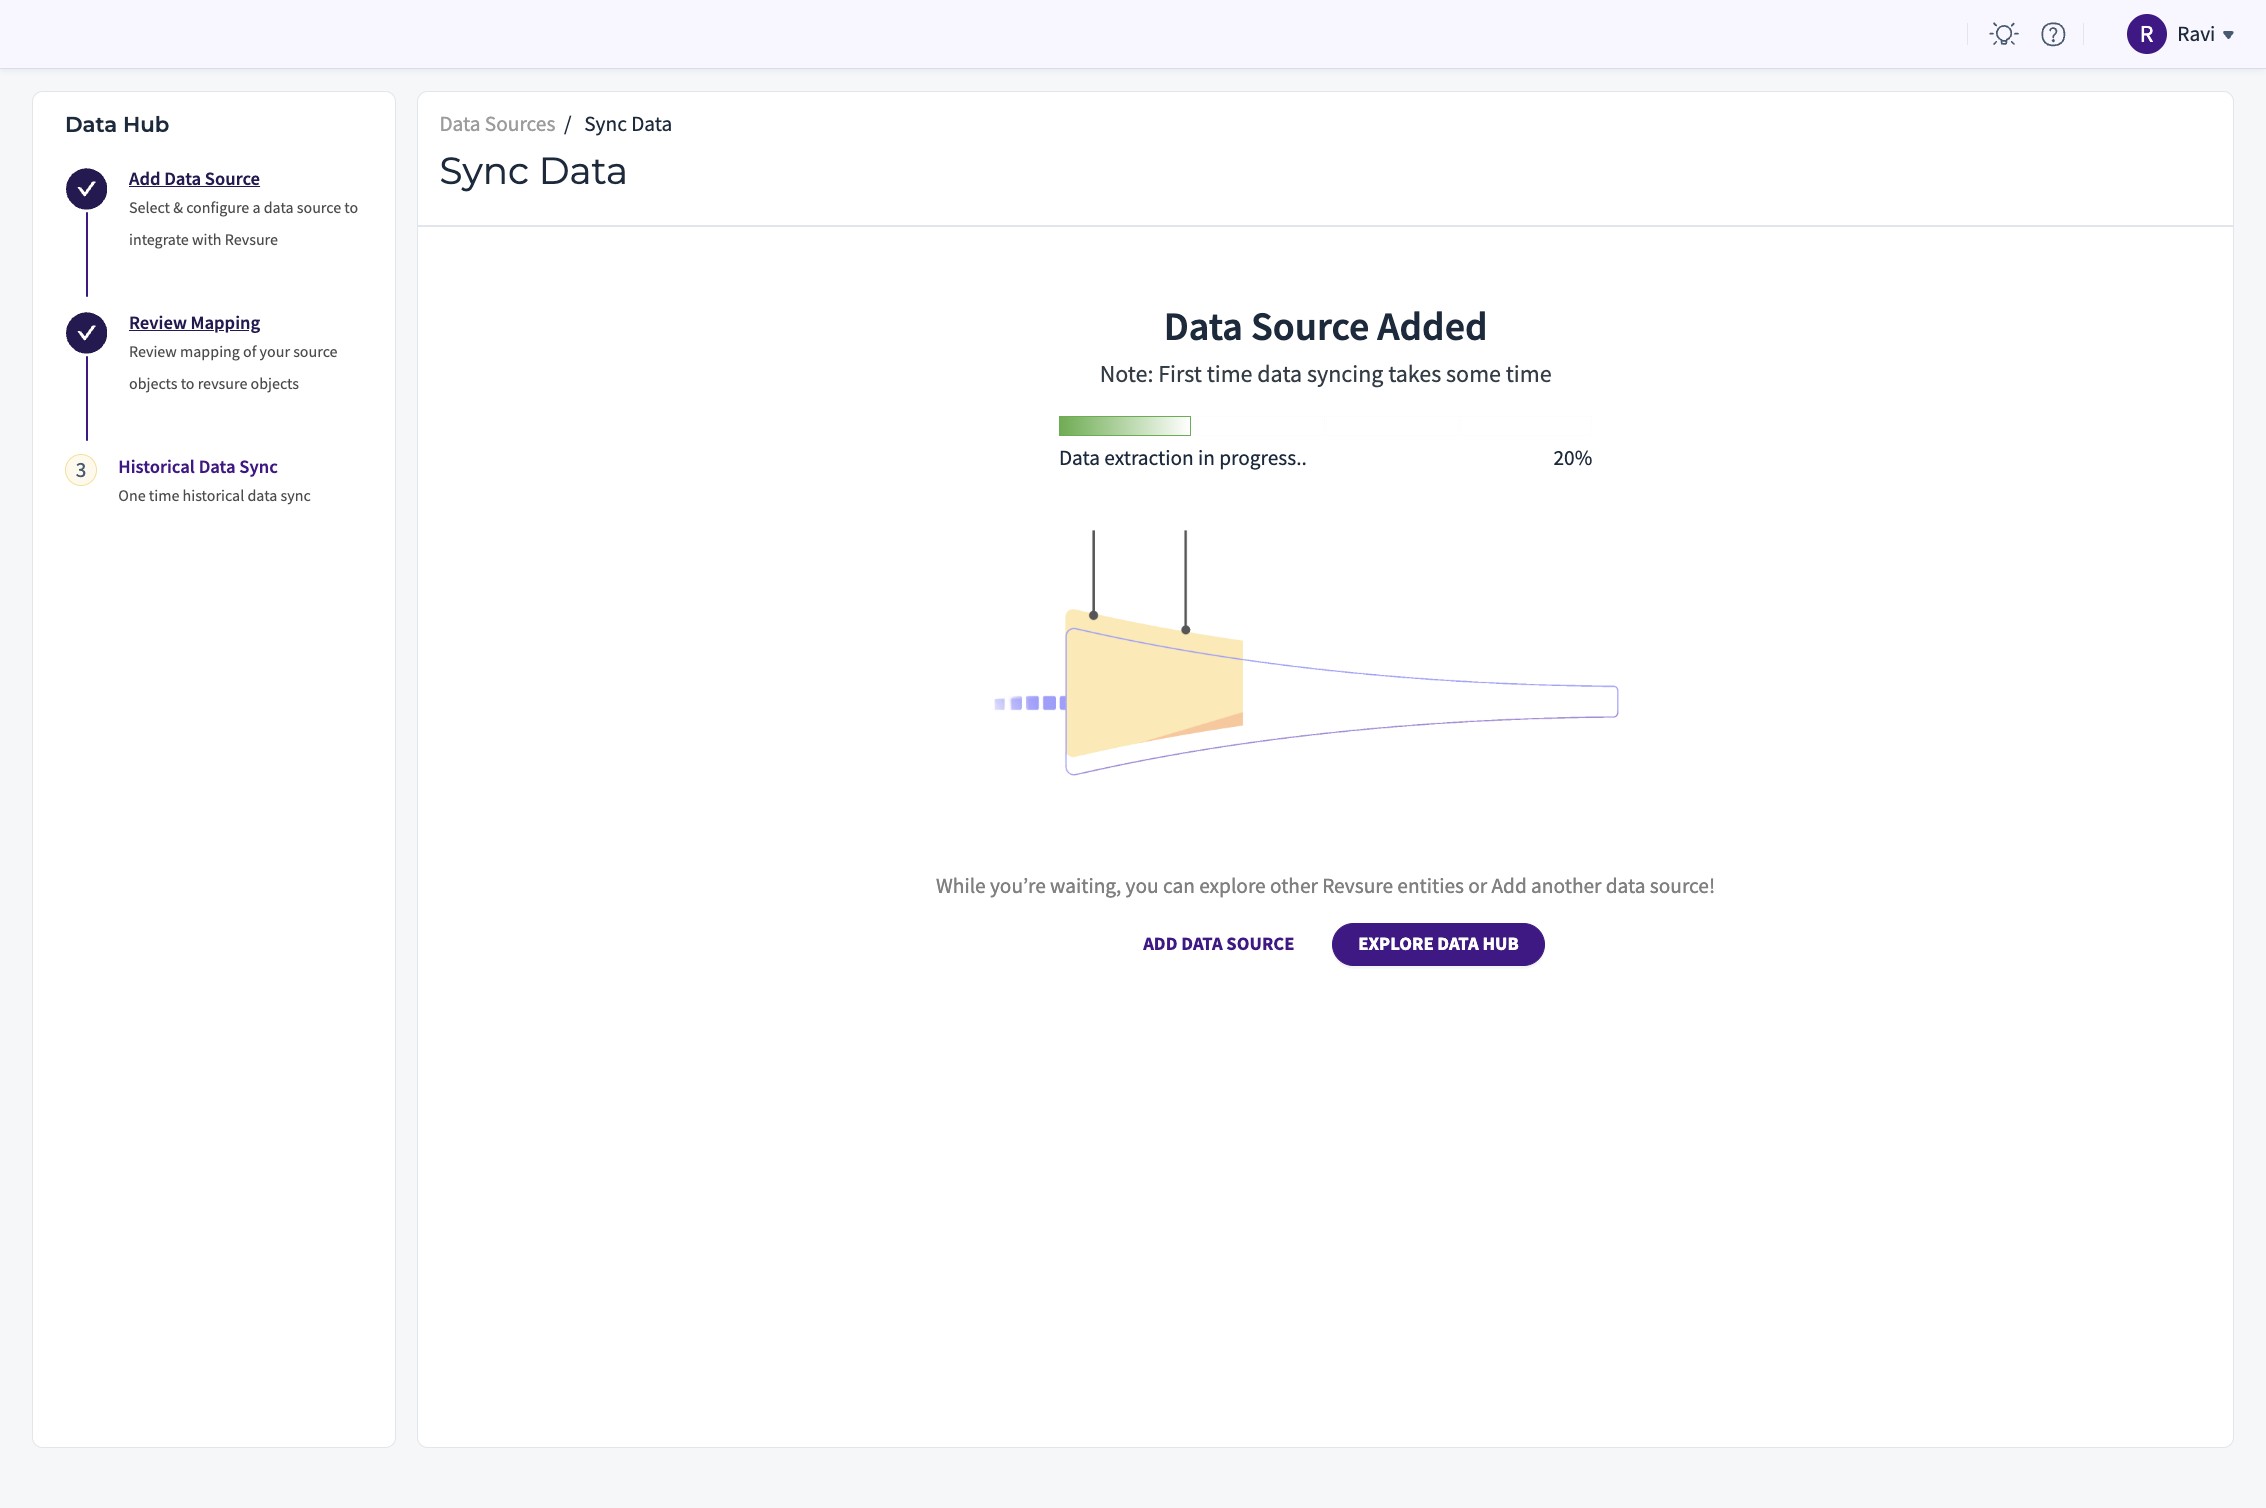Click the step 3 number circle
This screenshot has height=1508, width=2266.
pos(81,470)
